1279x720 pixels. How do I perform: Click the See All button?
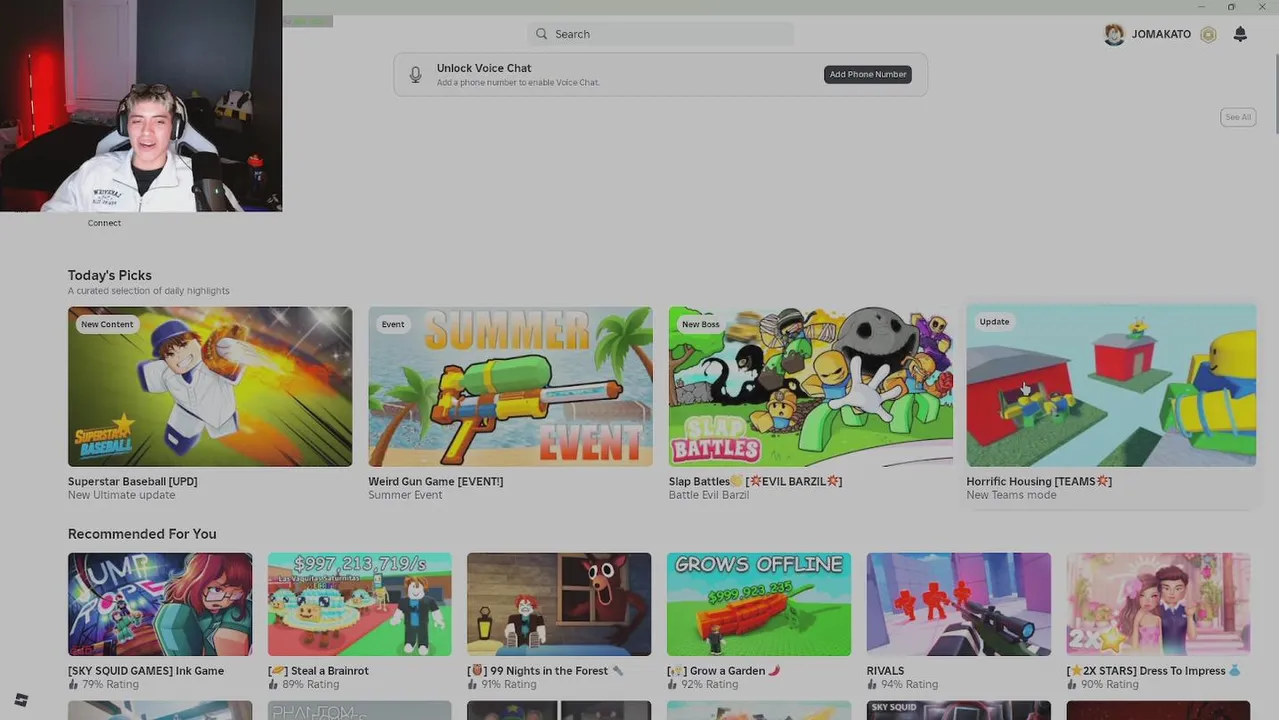(1238, 117)
